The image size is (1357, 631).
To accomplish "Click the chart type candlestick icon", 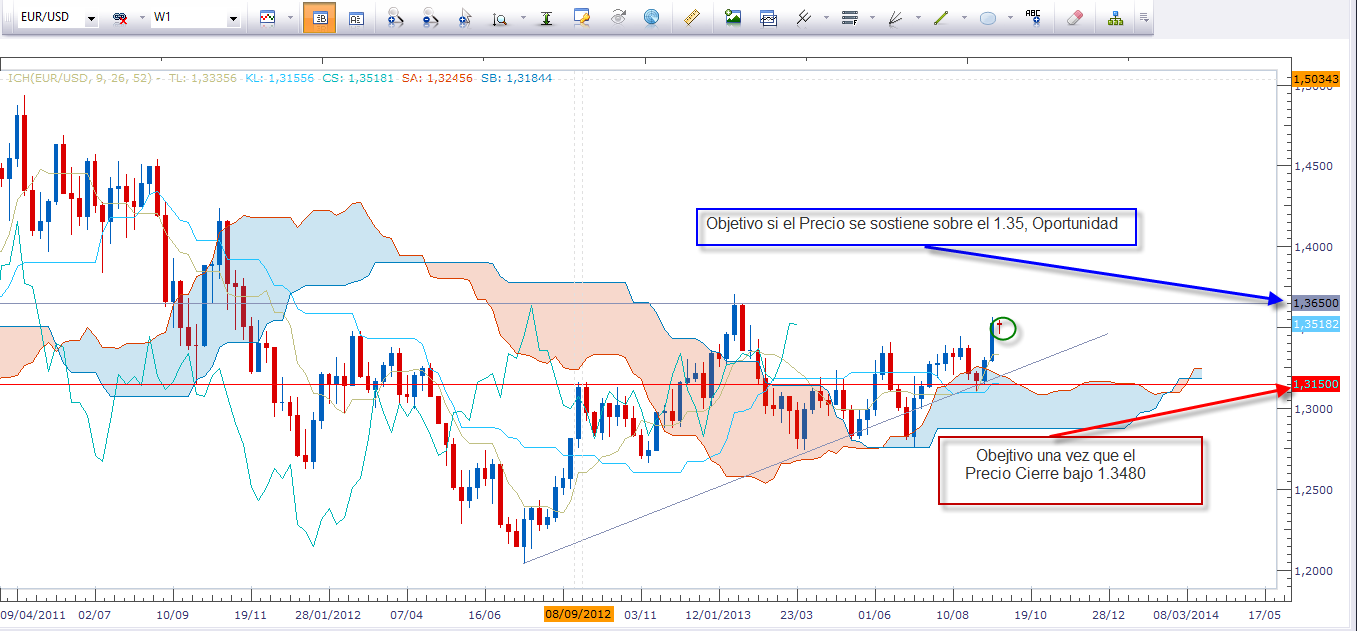I will click(267, 18).
